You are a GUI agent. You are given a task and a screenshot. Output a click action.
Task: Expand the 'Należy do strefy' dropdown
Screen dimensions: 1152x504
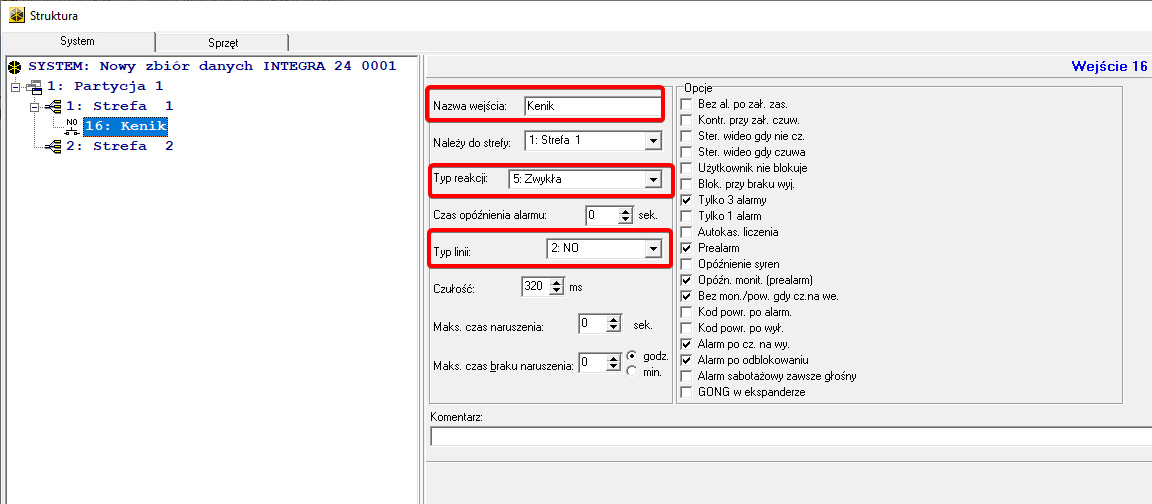[x=652, y=140]
